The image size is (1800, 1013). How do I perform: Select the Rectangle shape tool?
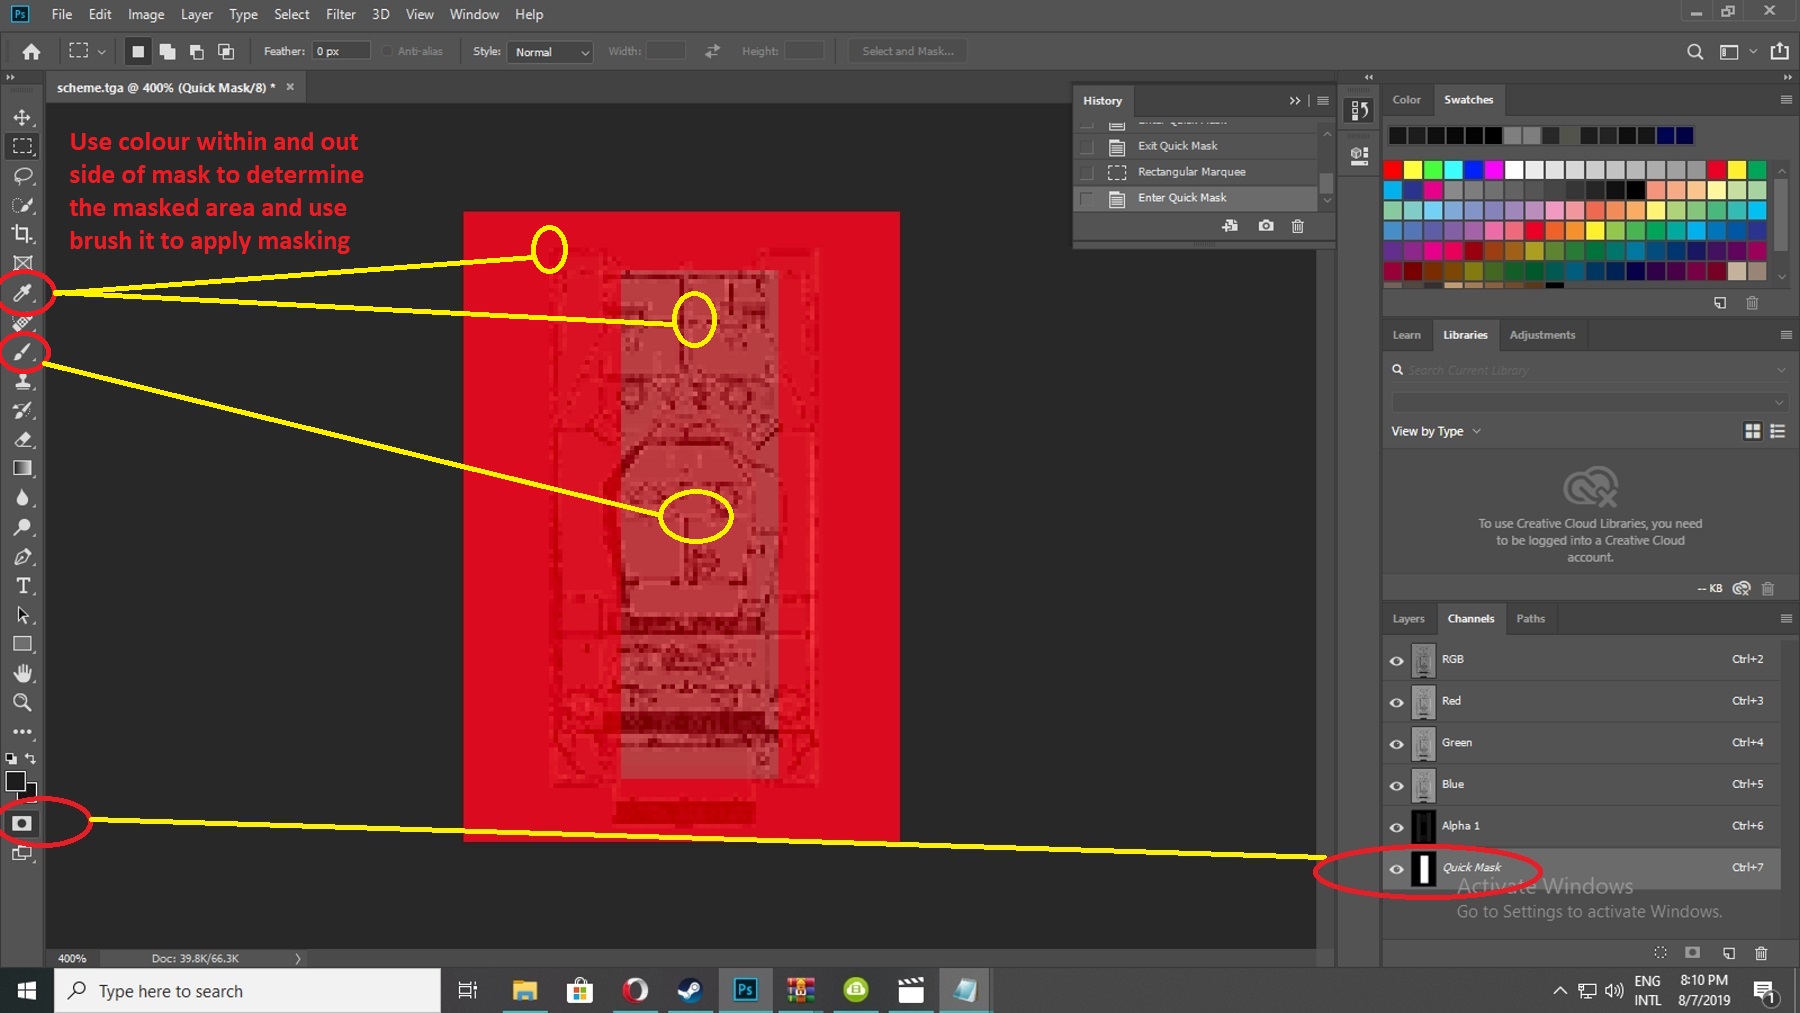pos(22,644)
